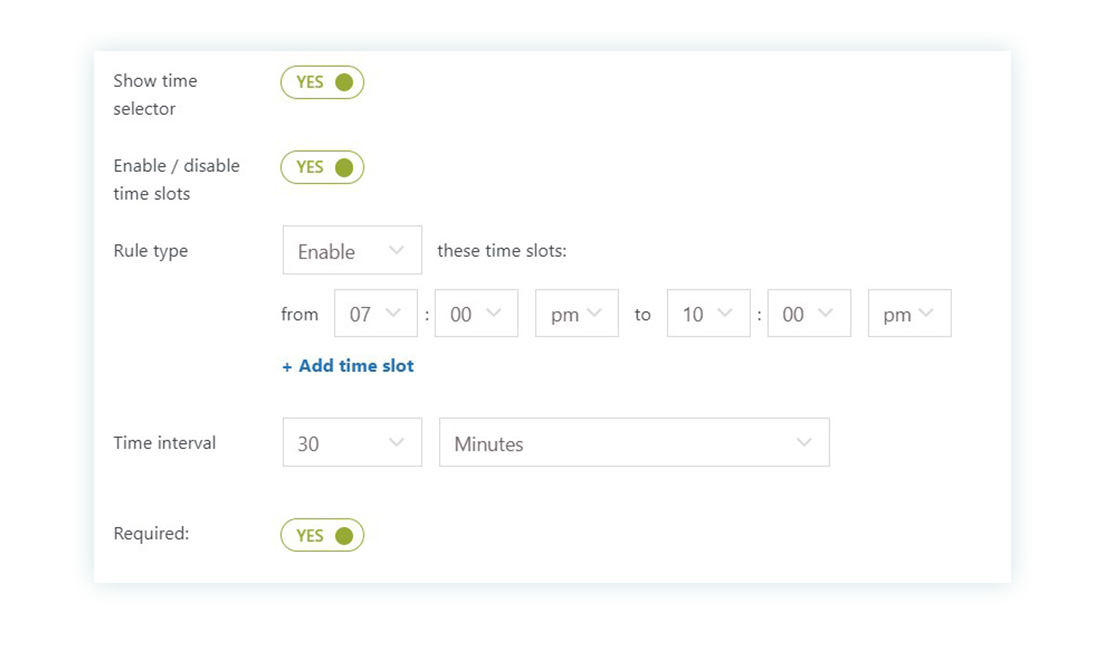The width and height of the screenshot is (1106, 646).
Task: Click the chevron in Rule type dropdown
Action: [x=396, y=251]
